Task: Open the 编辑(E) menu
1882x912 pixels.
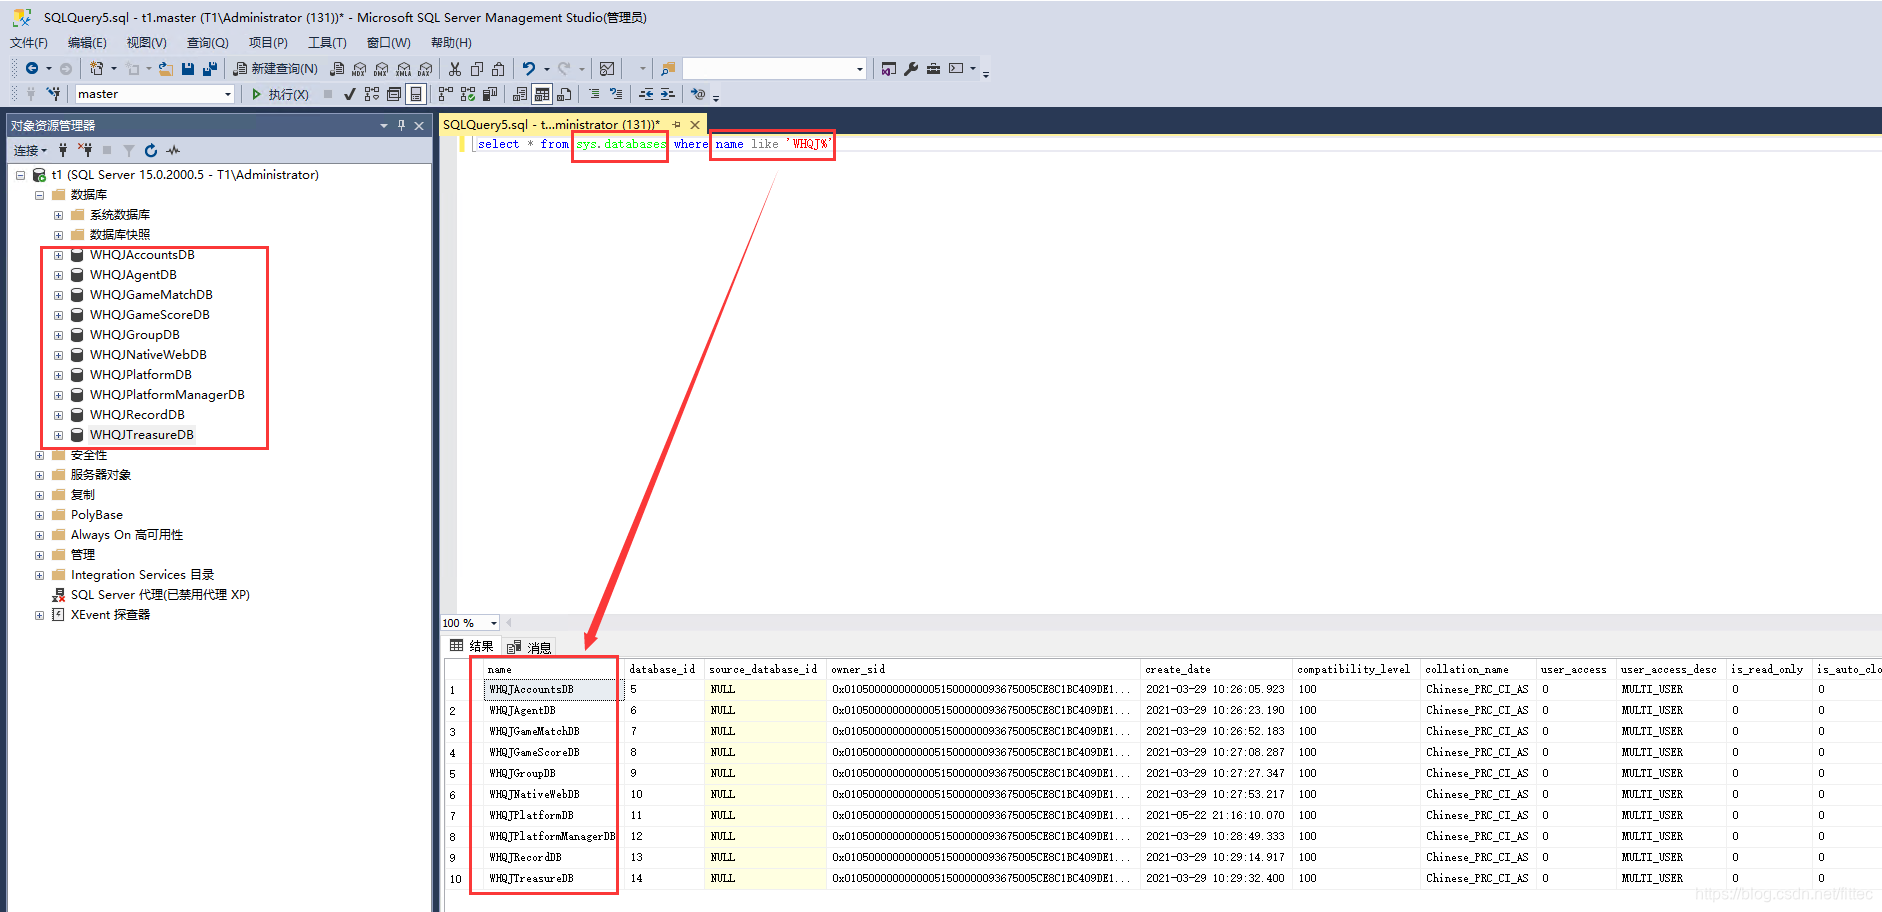Action: pos(87,43)
